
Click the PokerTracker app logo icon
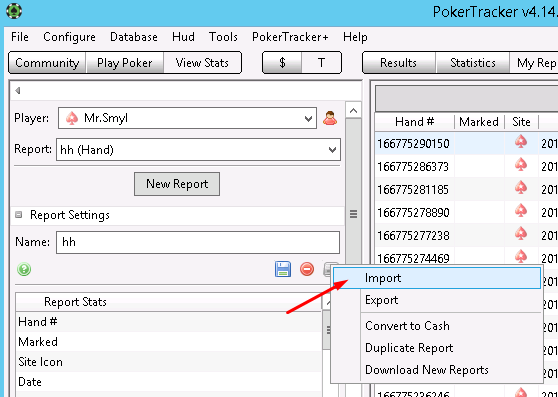point(14,11)
